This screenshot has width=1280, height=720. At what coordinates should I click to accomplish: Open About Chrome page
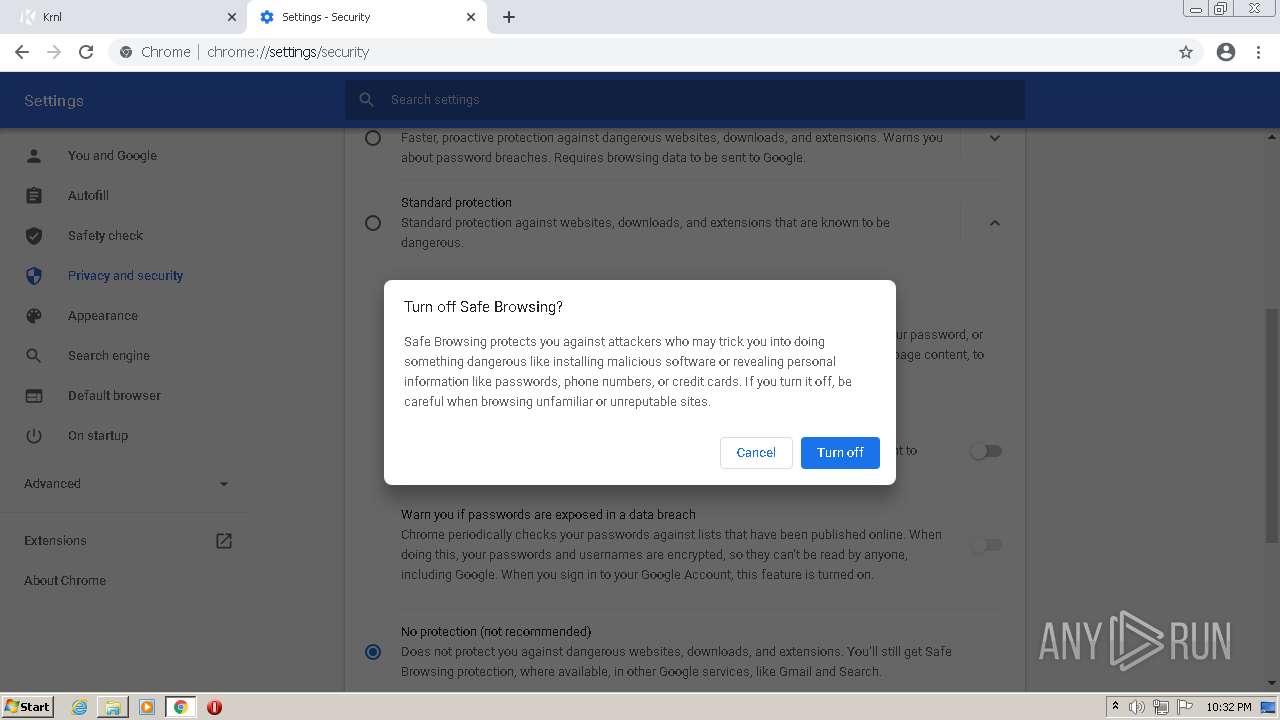tap(65, 580)
